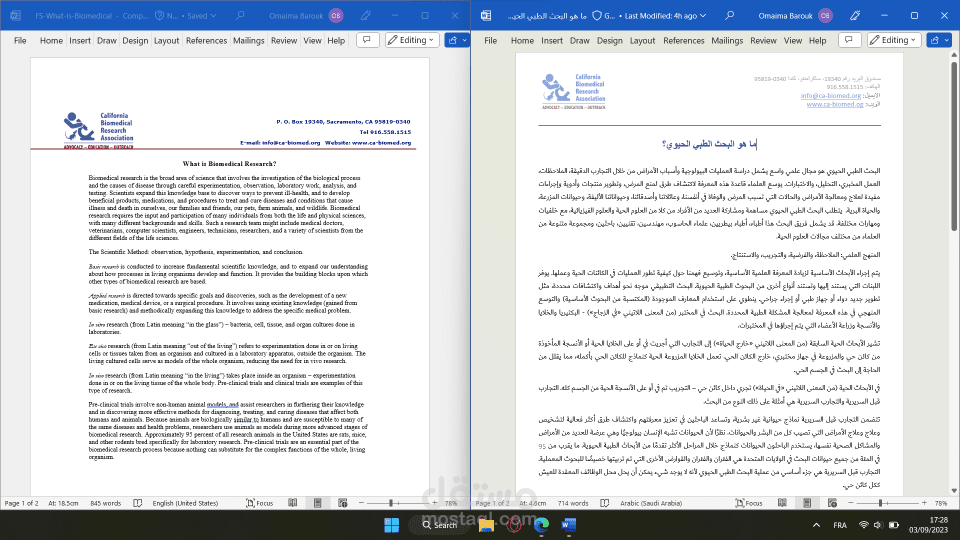960x540 pixels.
Task: Open the proofing book icon in the English status bar
Action: [x=138, y=503]
